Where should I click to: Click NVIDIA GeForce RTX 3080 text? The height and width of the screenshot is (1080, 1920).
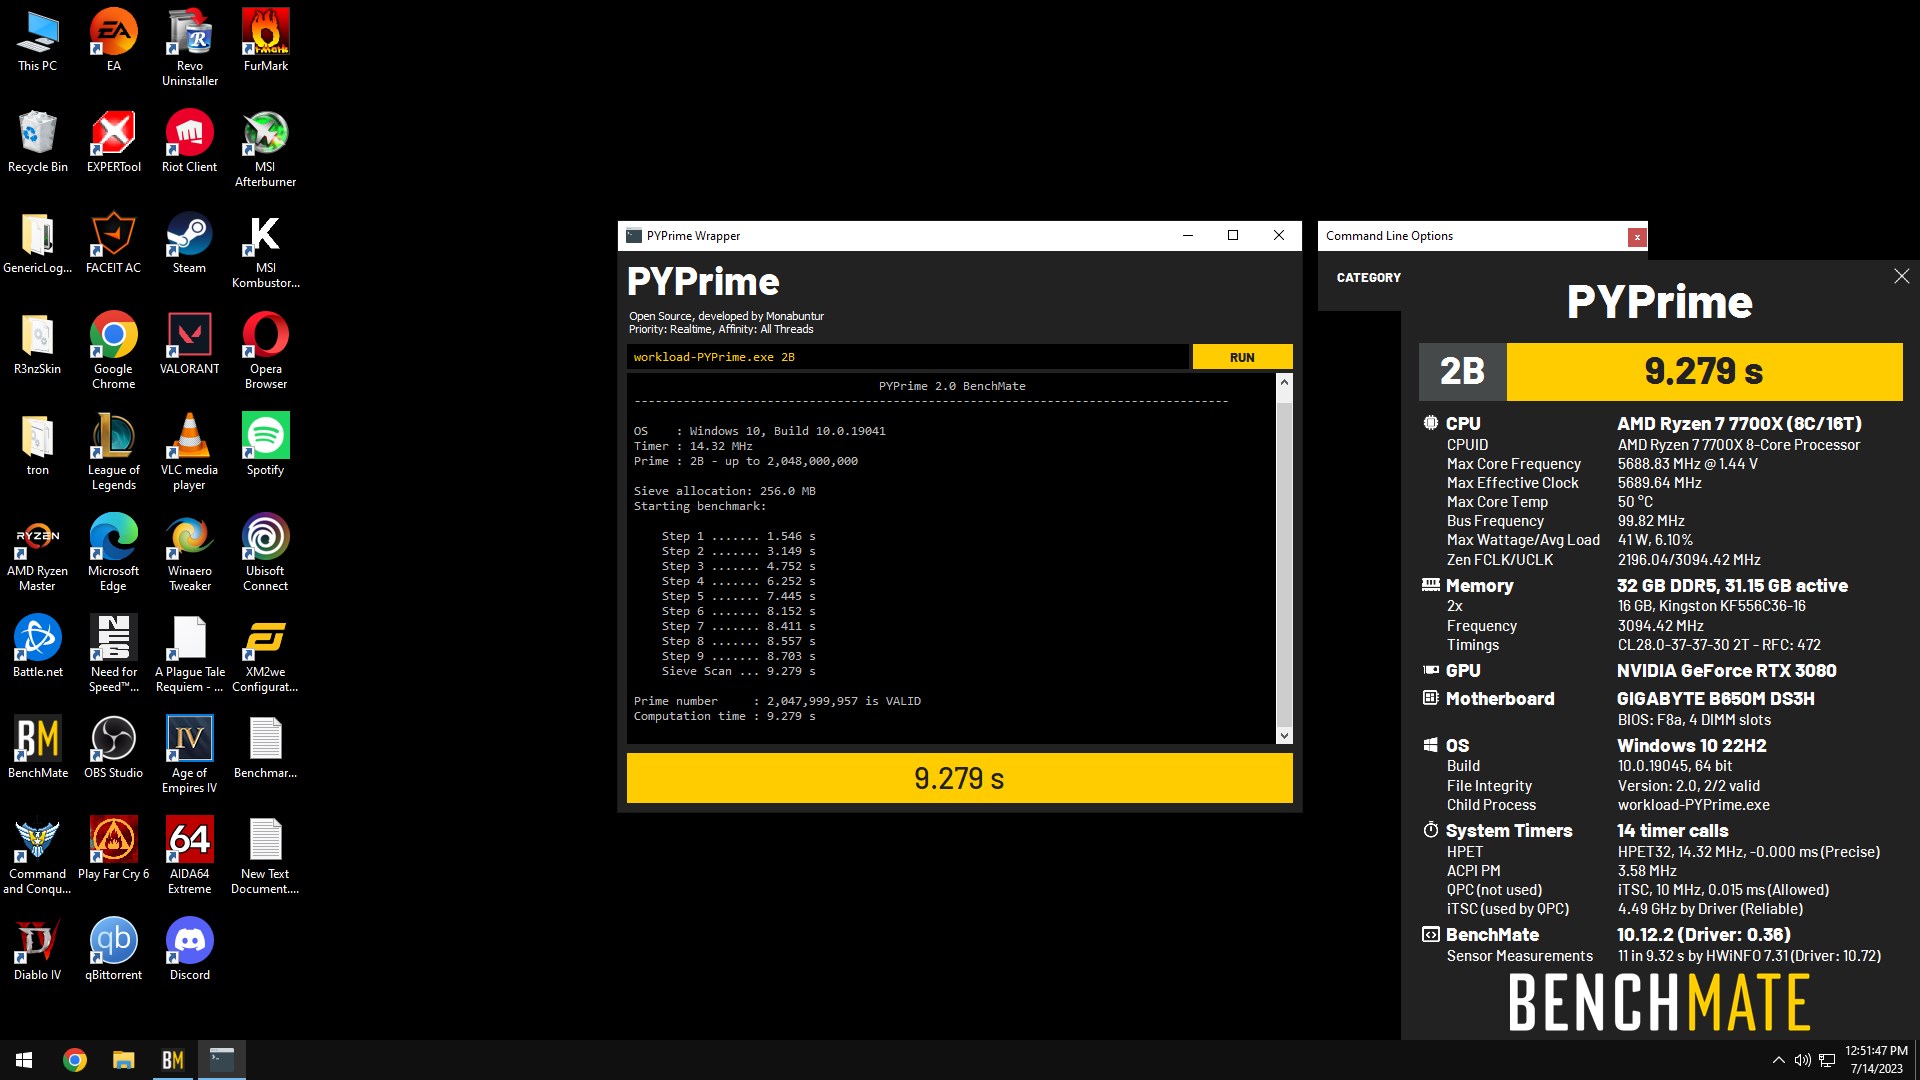[x=1726, y=671]
